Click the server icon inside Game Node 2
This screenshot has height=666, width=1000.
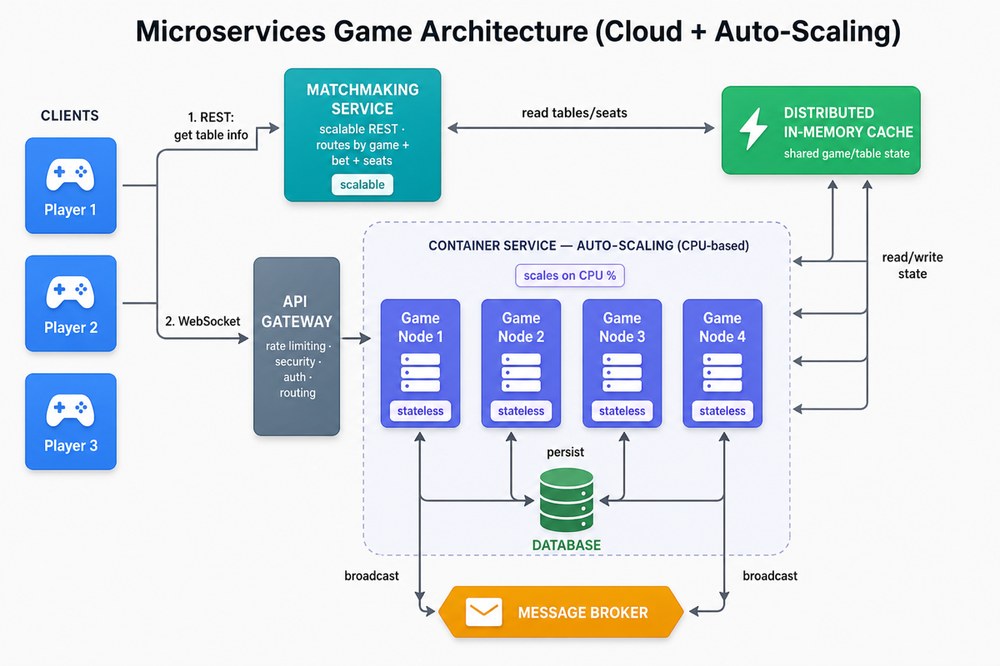click(521, 373)
